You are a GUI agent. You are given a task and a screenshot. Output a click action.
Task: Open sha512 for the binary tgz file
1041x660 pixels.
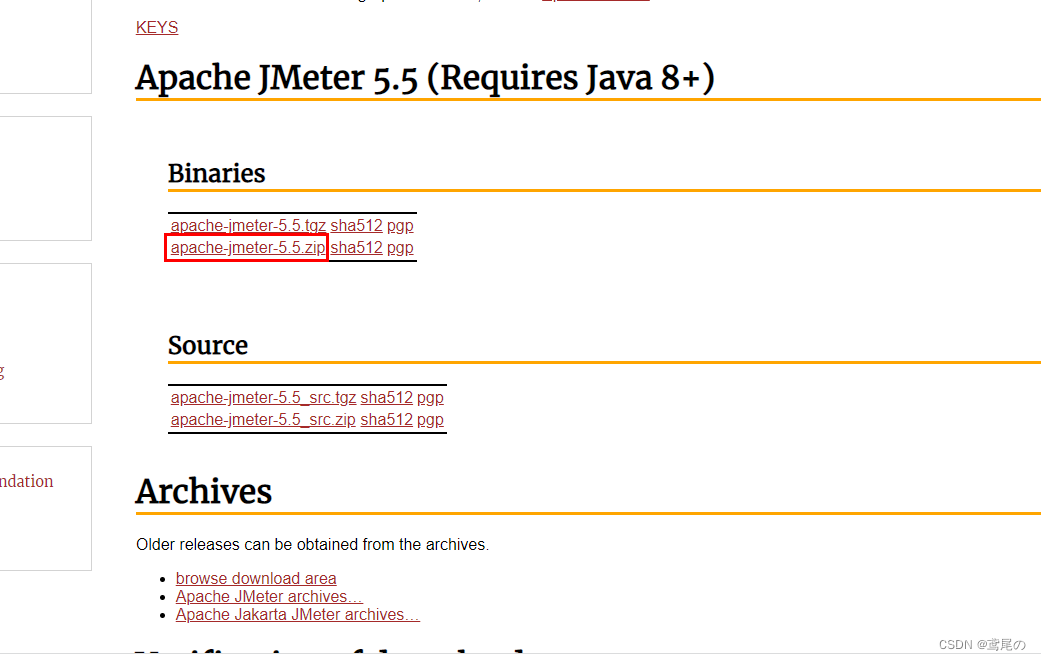click(357, 226)
